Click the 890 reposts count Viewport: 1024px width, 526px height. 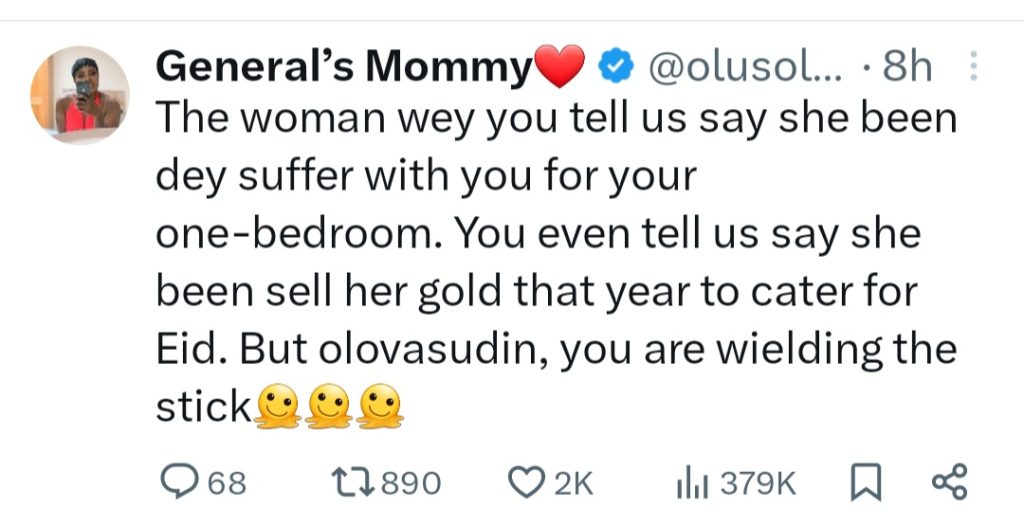click(x=410, y=484)
